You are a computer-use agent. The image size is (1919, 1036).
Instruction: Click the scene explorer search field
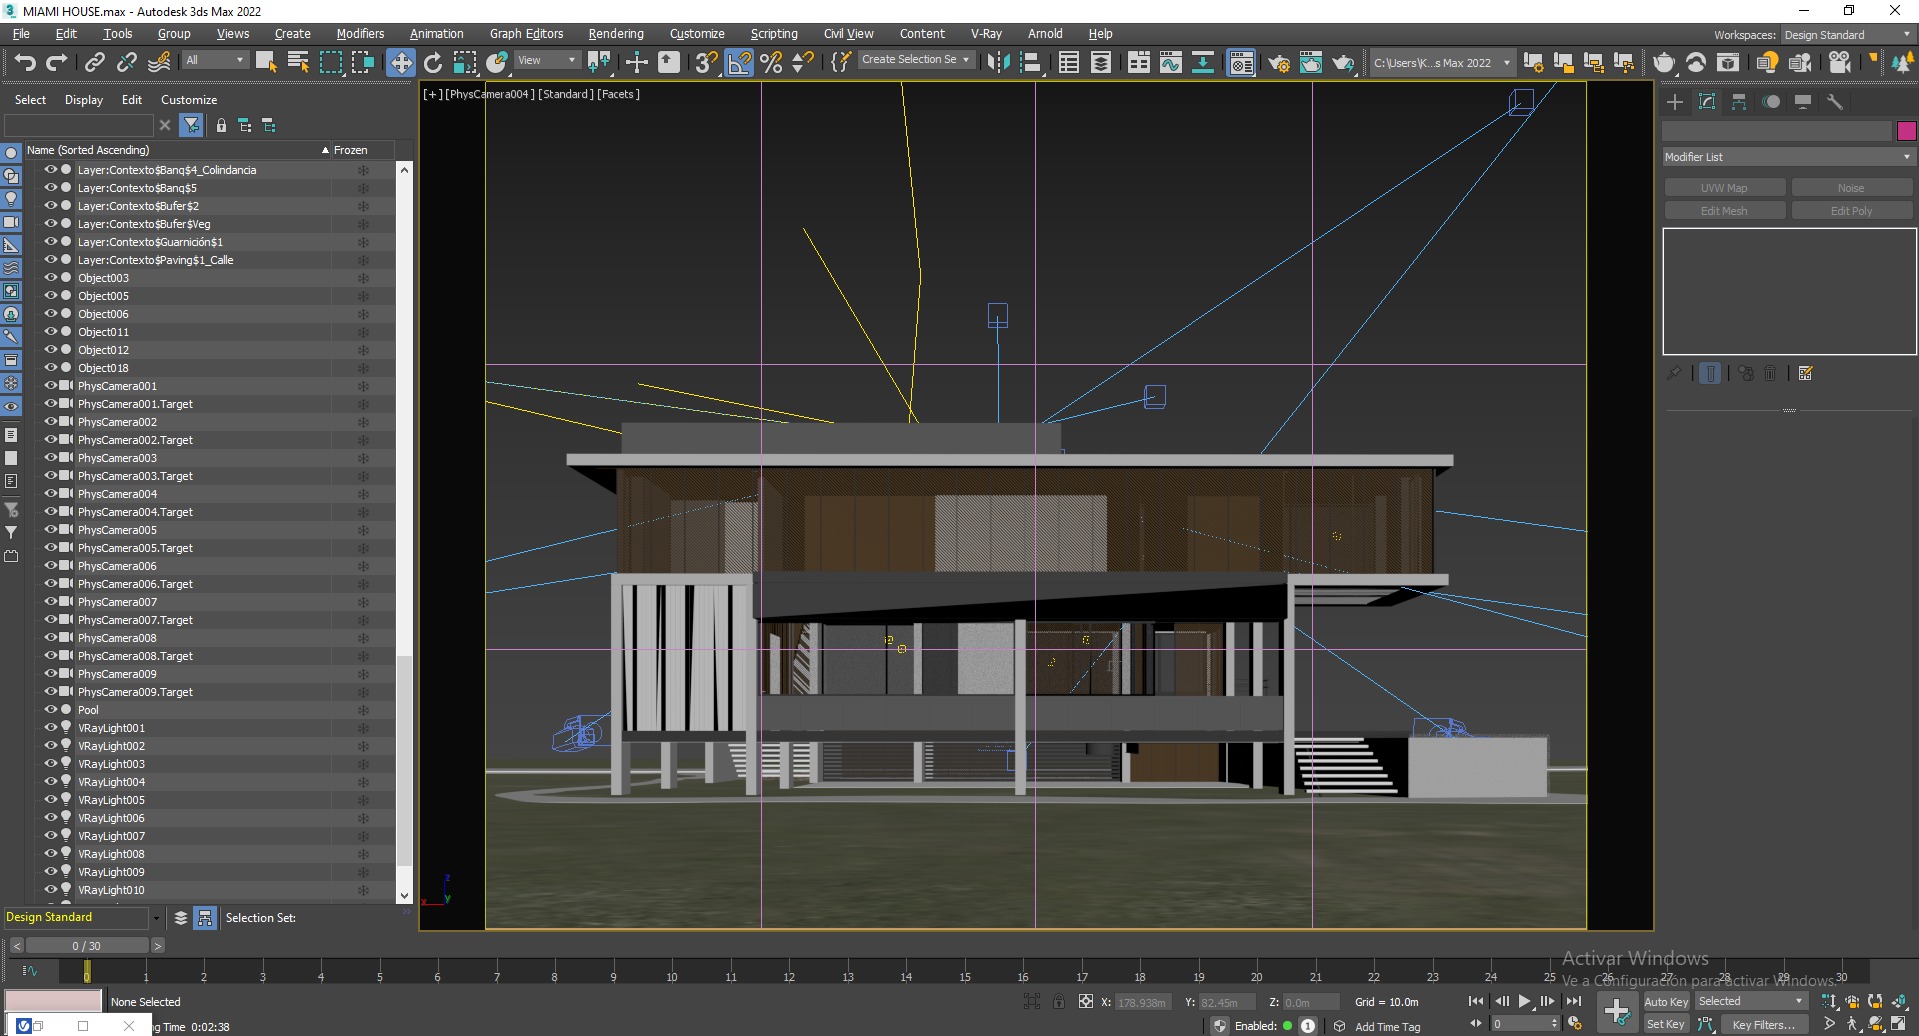[80, 125]
